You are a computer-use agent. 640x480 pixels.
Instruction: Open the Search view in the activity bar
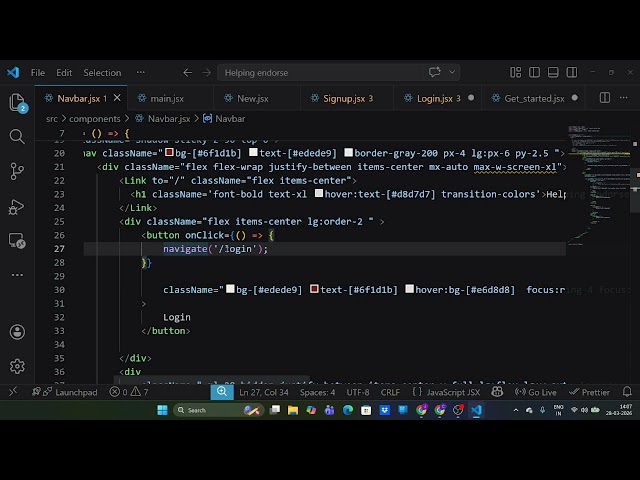[17, 137]
